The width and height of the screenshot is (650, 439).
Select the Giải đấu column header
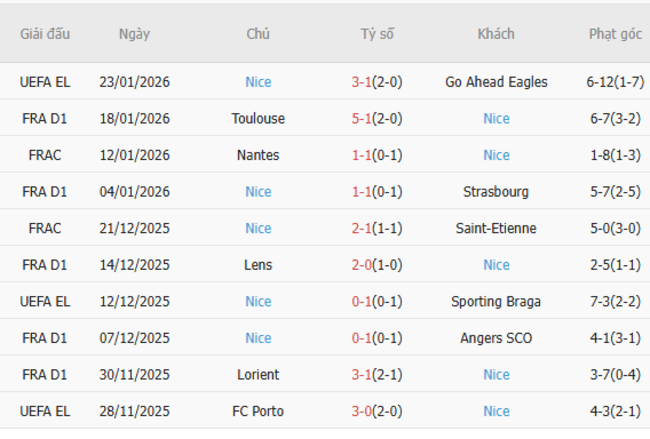[x=45, y=34]
